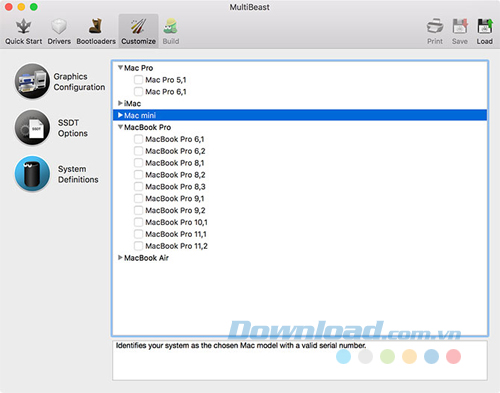Viewport: 500px width, 393px height.
Task: Open the Drivers shield icon
Action: coord(59,27)
